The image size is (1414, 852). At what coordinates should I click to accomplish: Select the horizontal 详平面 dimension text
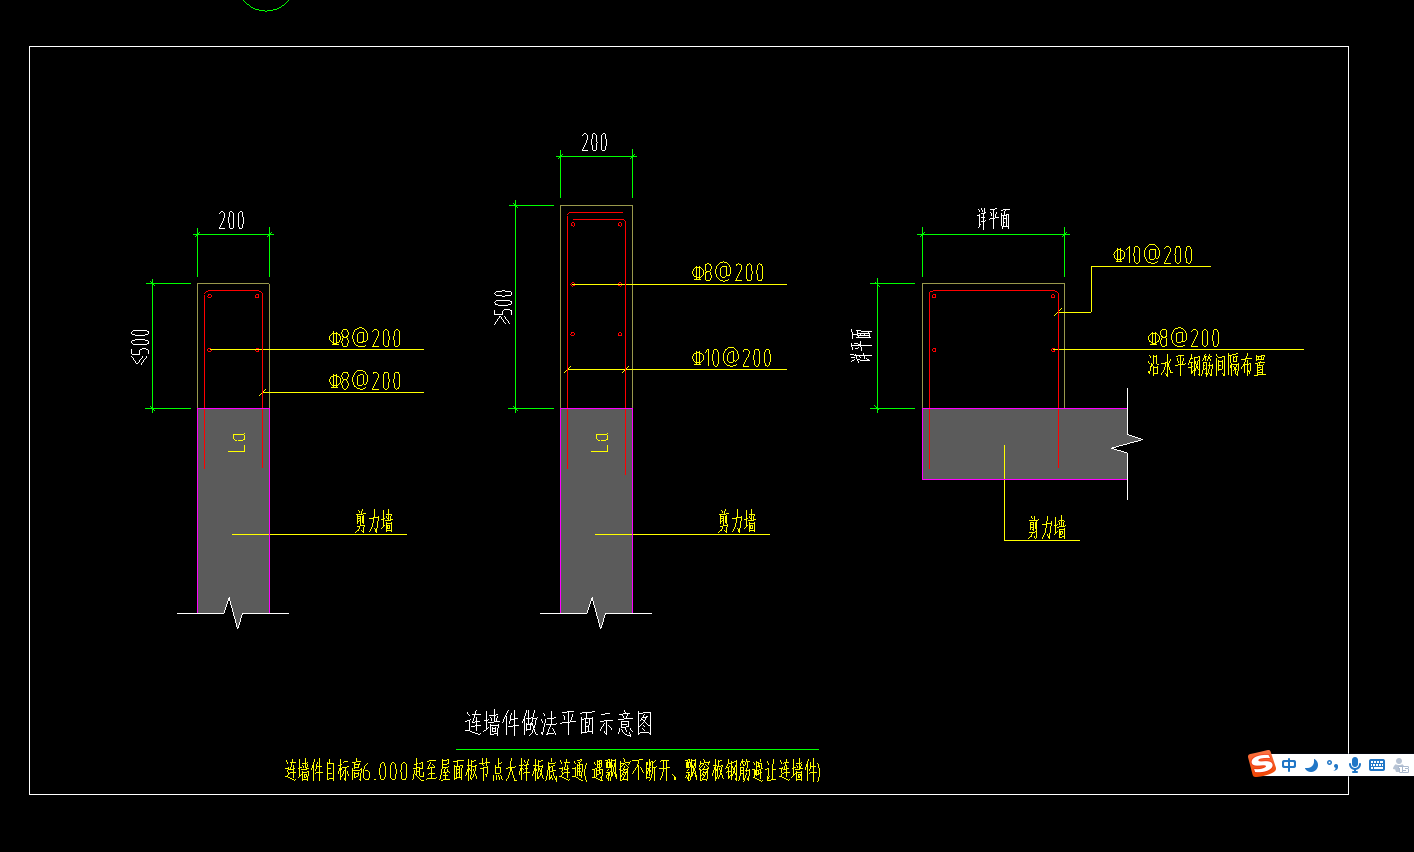click(x=993, y=219)
